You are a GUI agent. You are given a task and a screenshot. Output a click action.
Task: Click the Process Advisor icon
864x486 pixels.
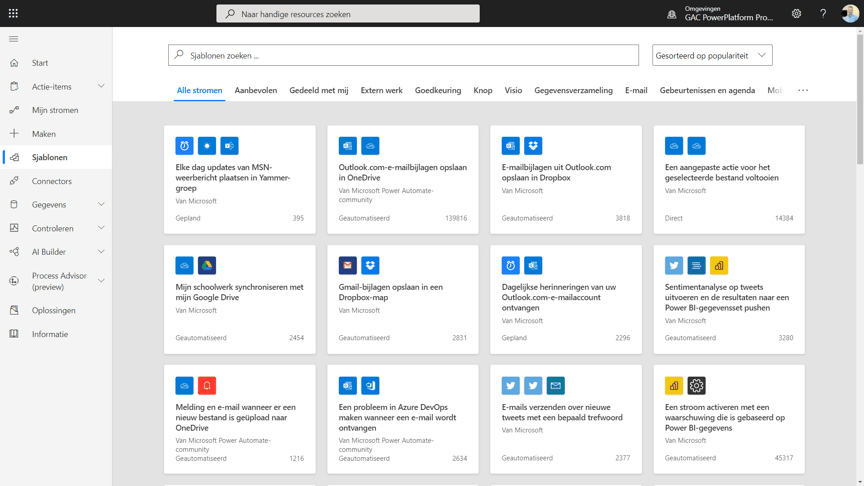[x=14, y=280]
